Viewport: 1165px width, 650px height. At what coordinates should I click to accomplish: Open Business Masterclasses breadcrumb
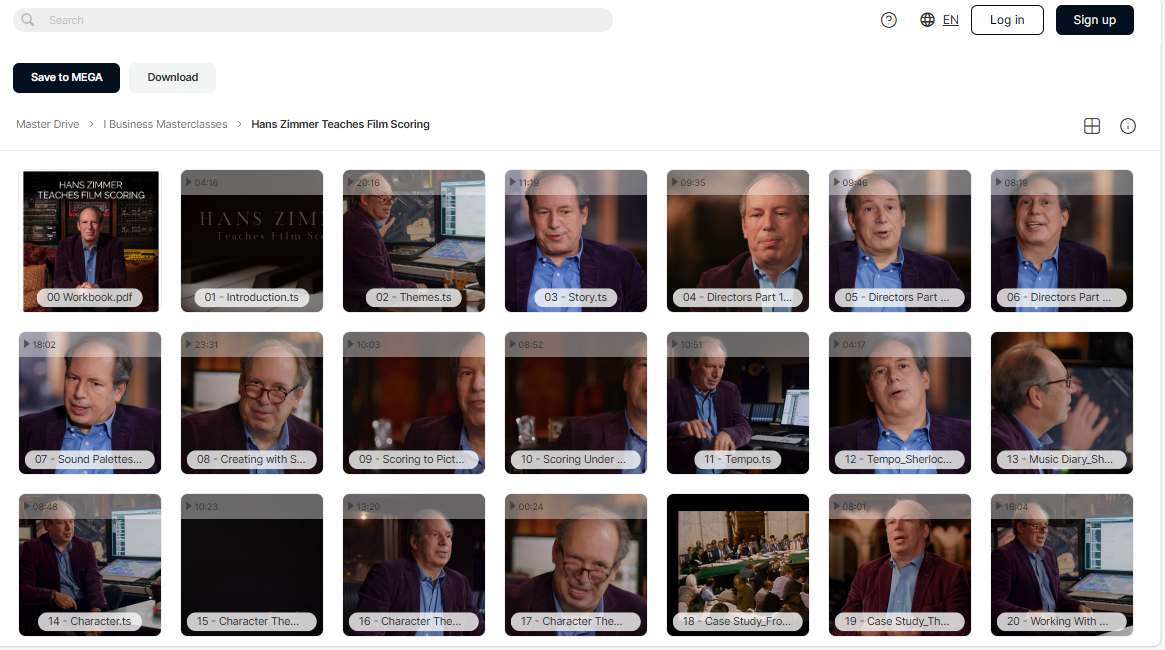pyautogui.click(x=165, y=124)
